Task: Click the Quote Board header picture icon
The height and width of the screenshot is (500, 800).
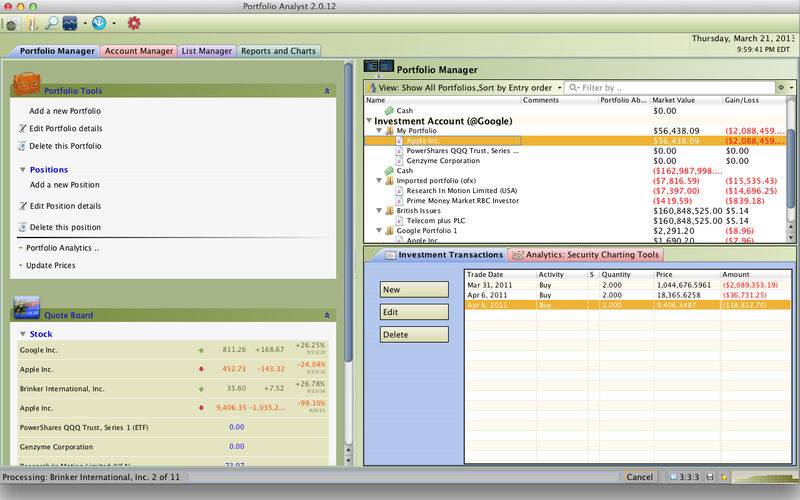Action: (x=27, y=308)
